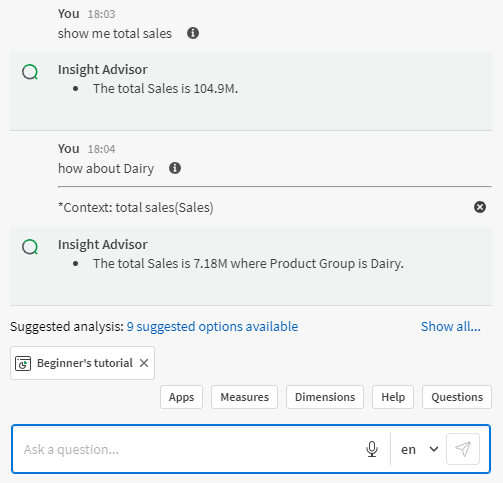The image size is (503, 483).
Task: Click the 'how about Dairy' message
Action: click(106, 168)
